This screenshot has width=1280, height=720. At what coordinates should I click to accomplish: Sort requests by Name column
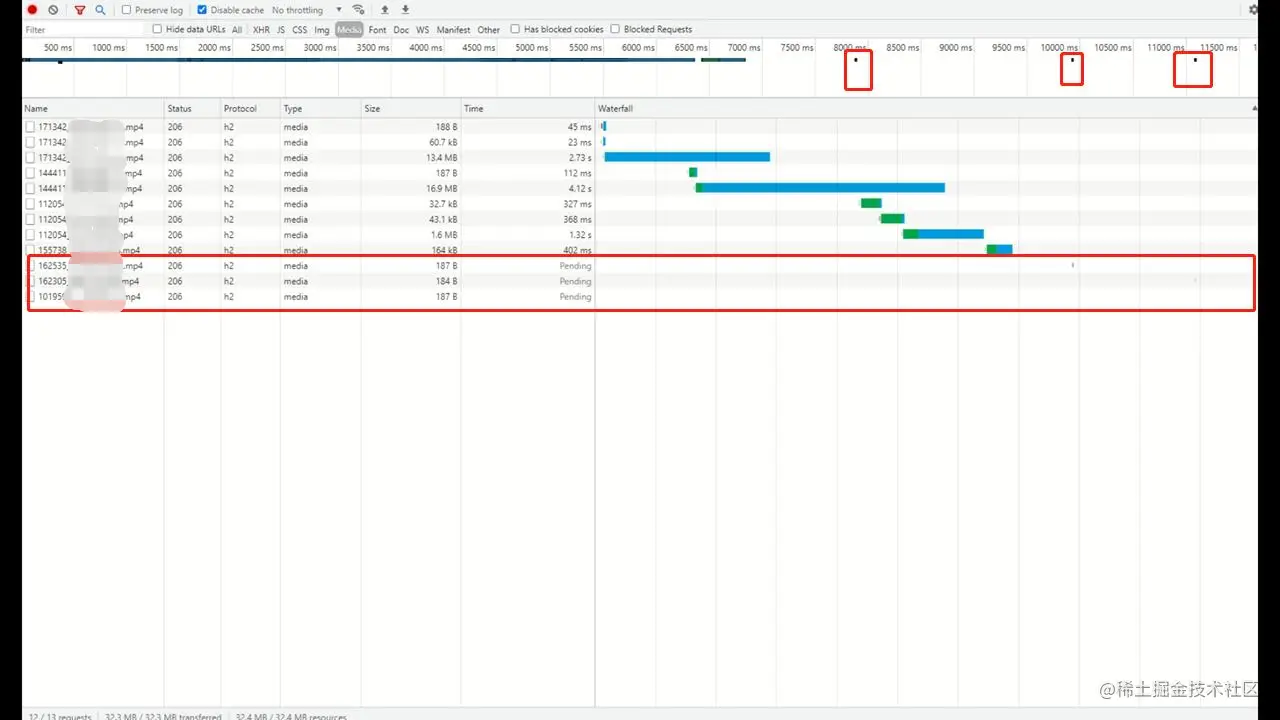point(93,108)
